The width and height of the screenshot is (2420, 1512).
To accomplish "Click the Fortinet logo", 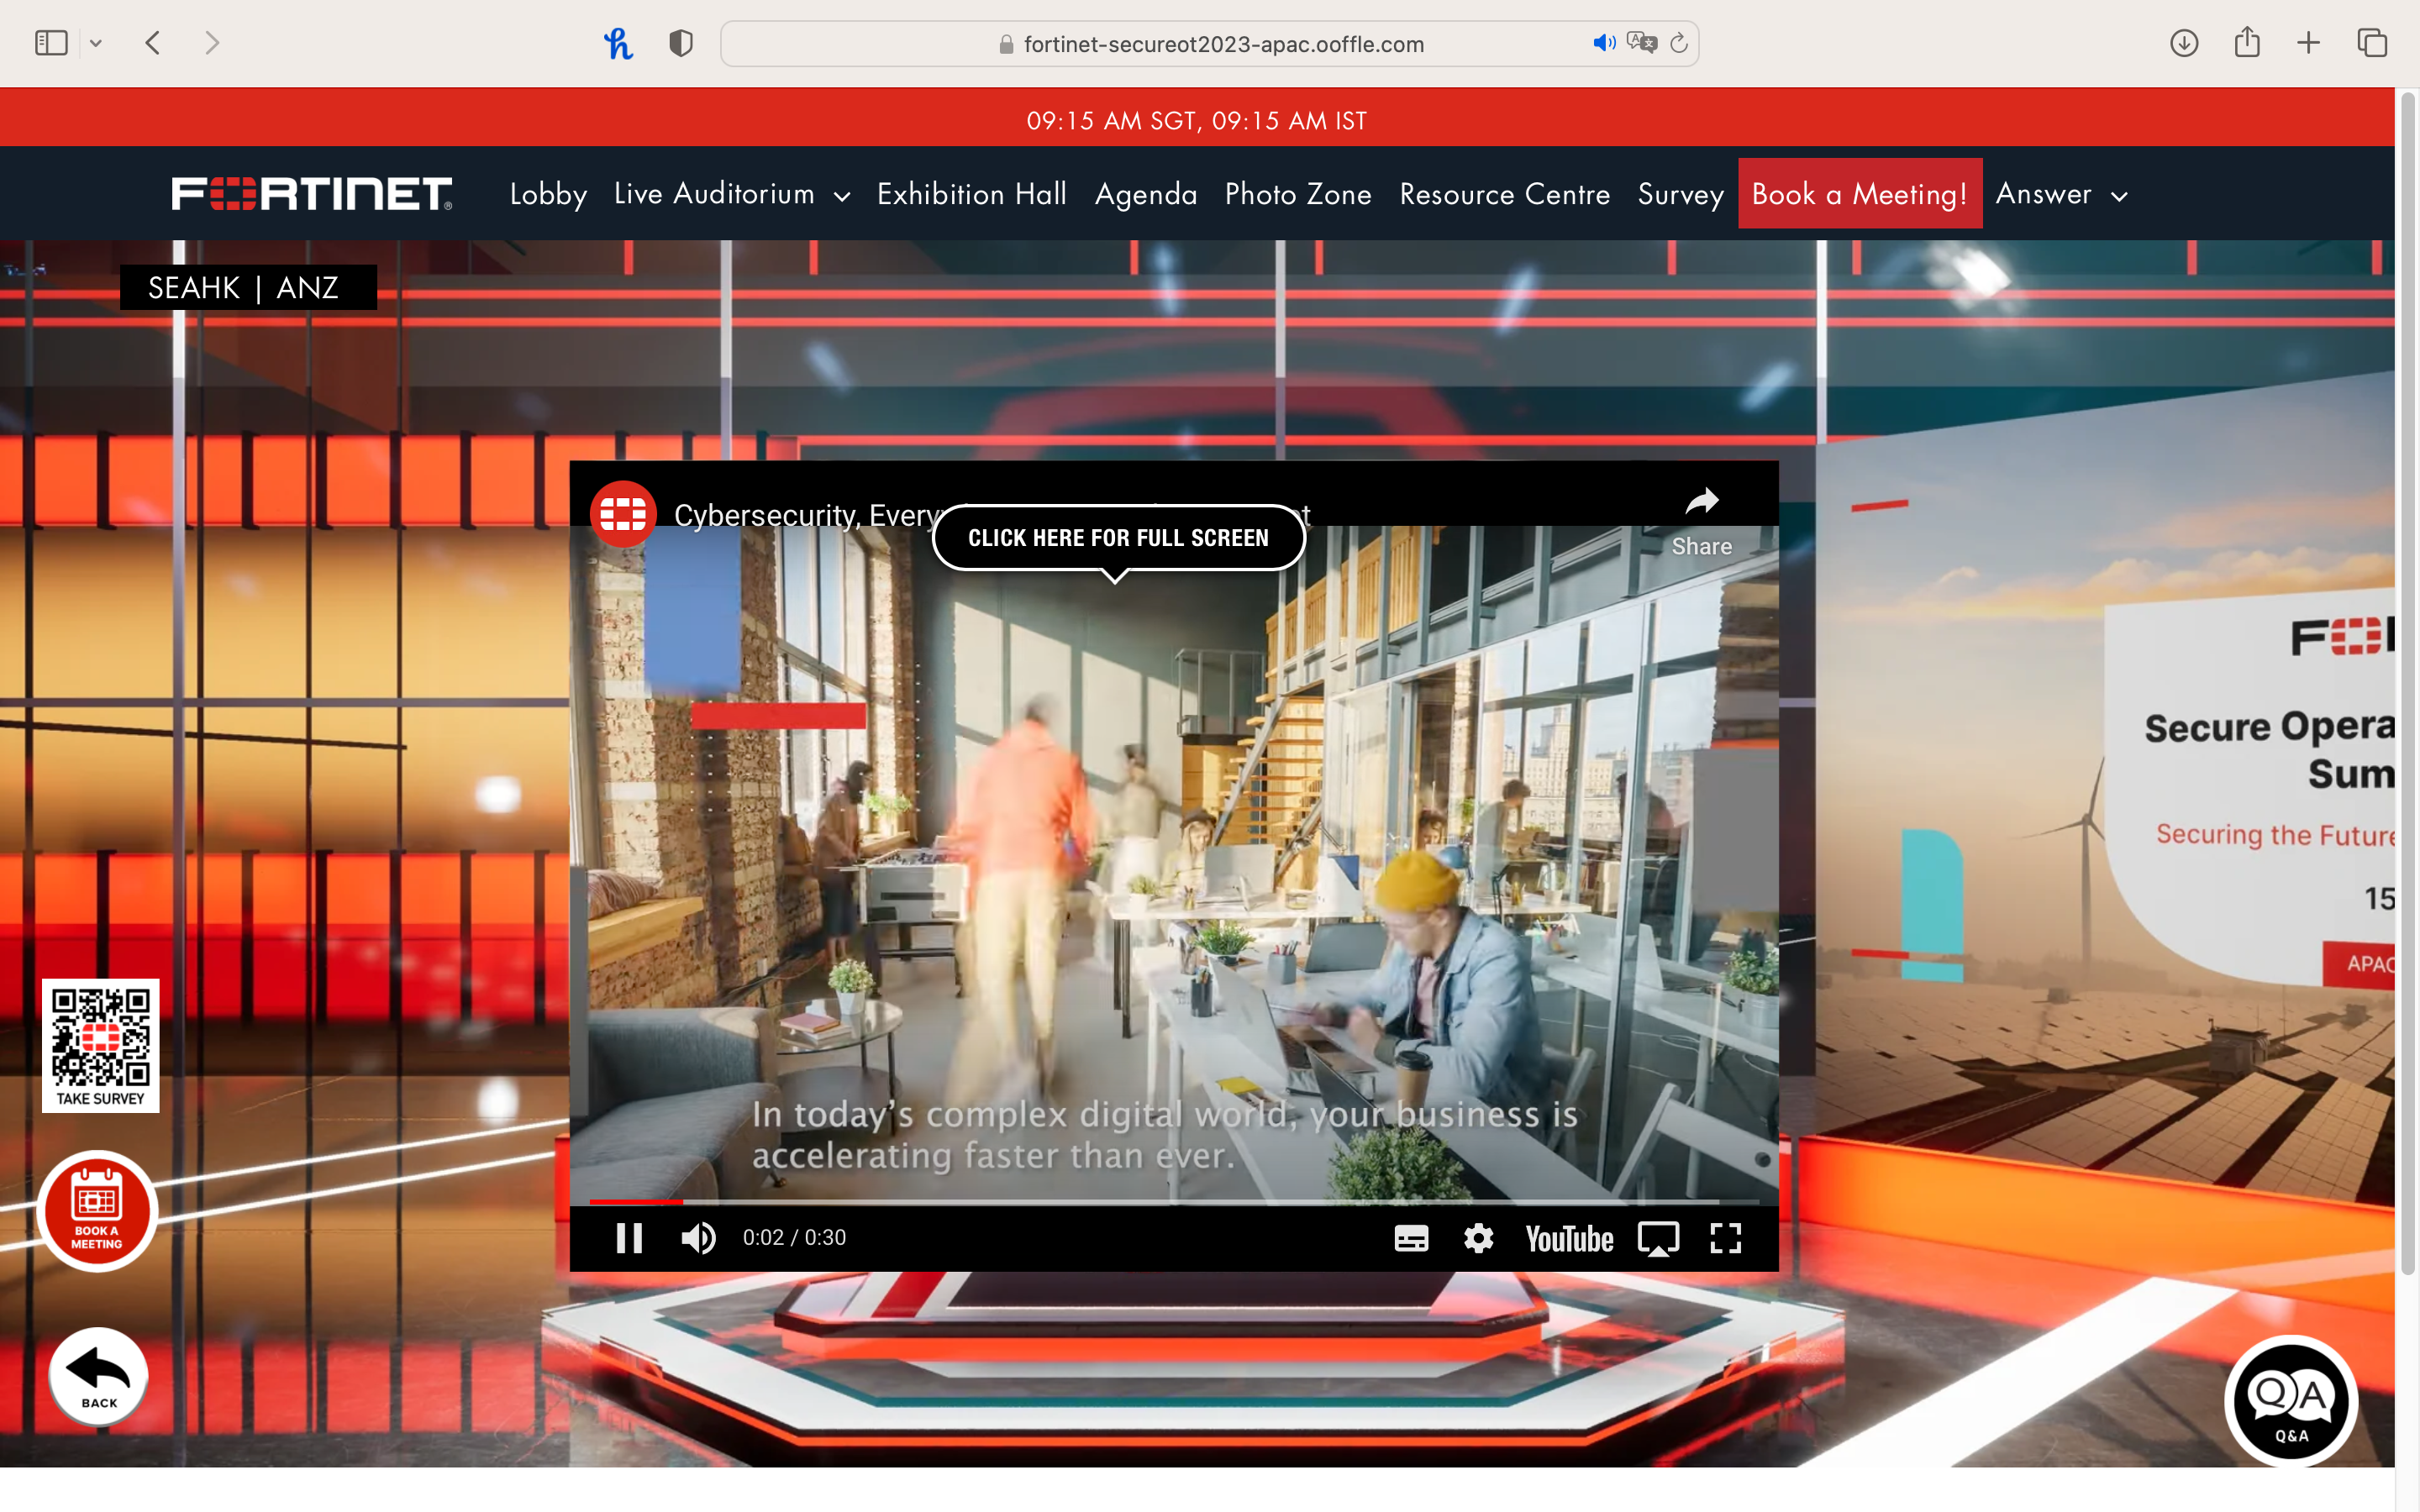I will coord(311,194).
